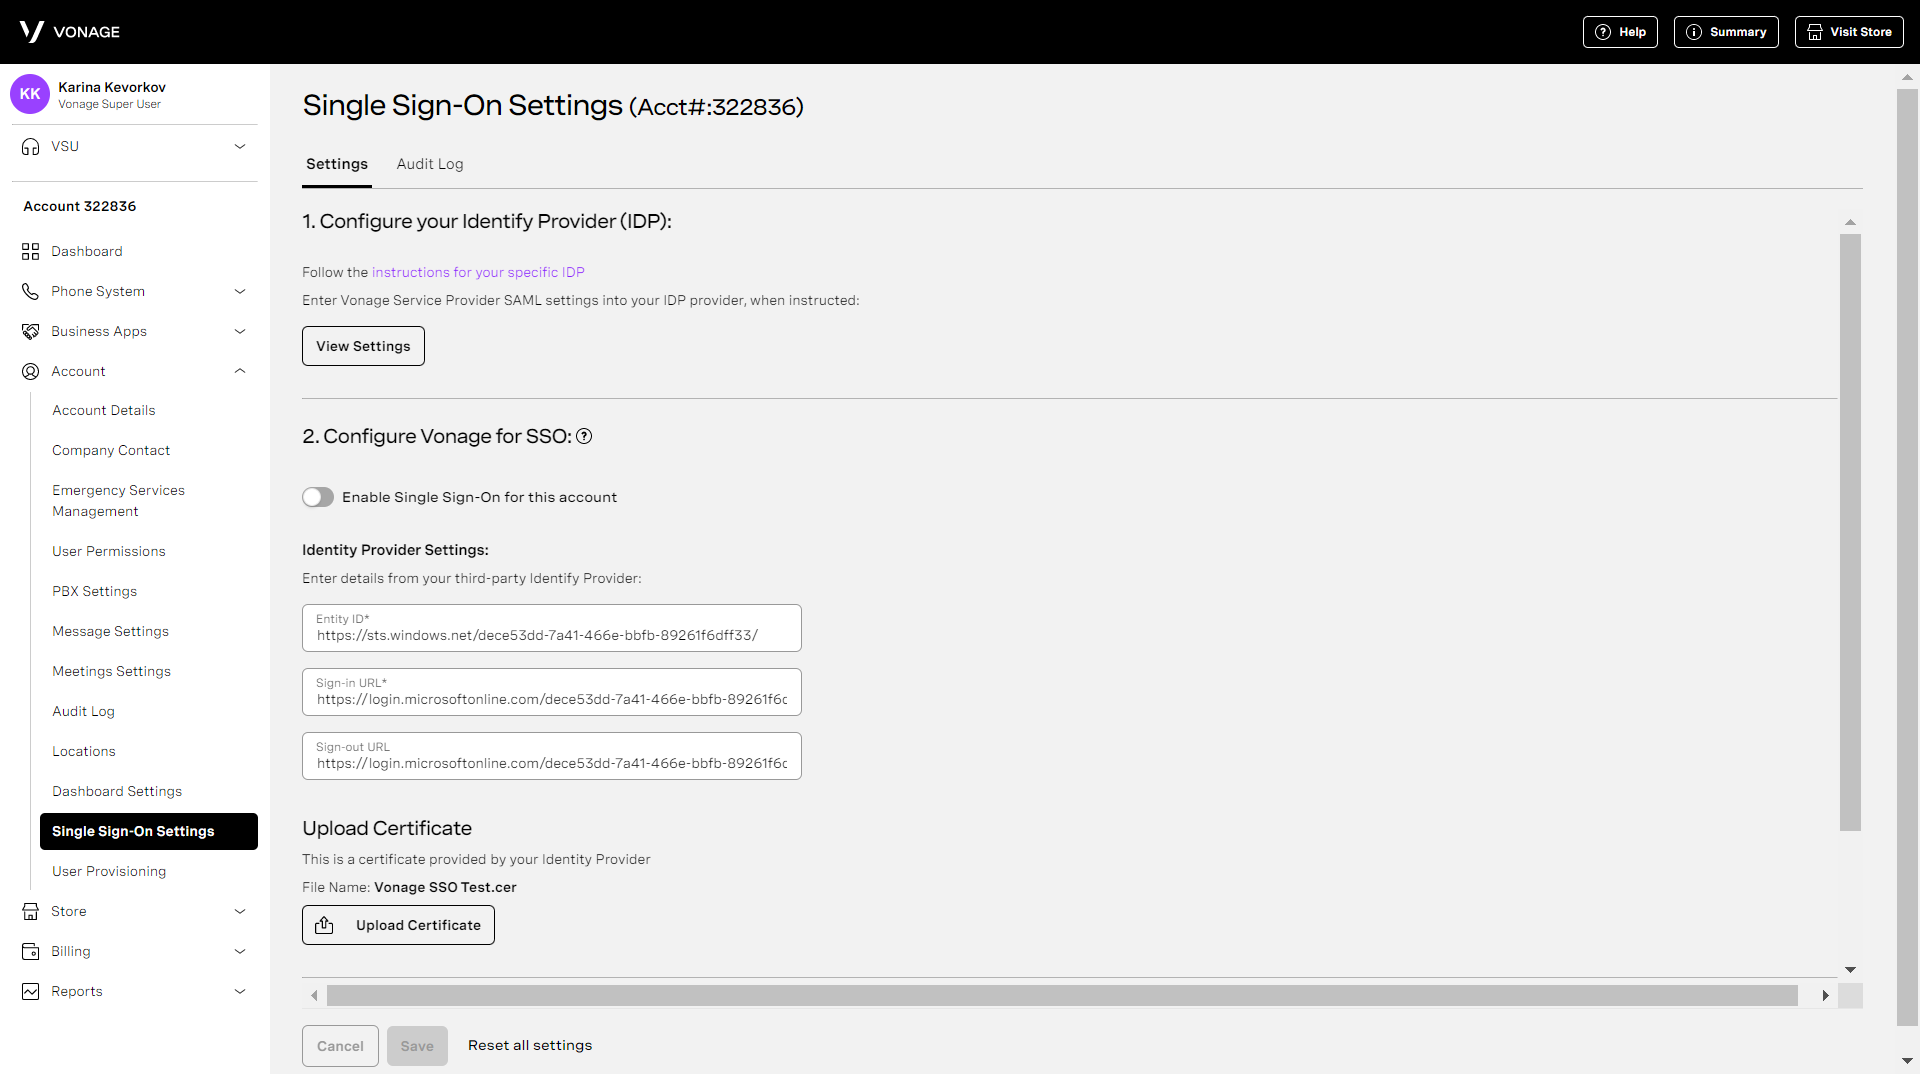Click the right arrow of the horizontal scrollbar
Image resolution: width=1920 pixels, height=1080 pixels.
(1825, 995)
